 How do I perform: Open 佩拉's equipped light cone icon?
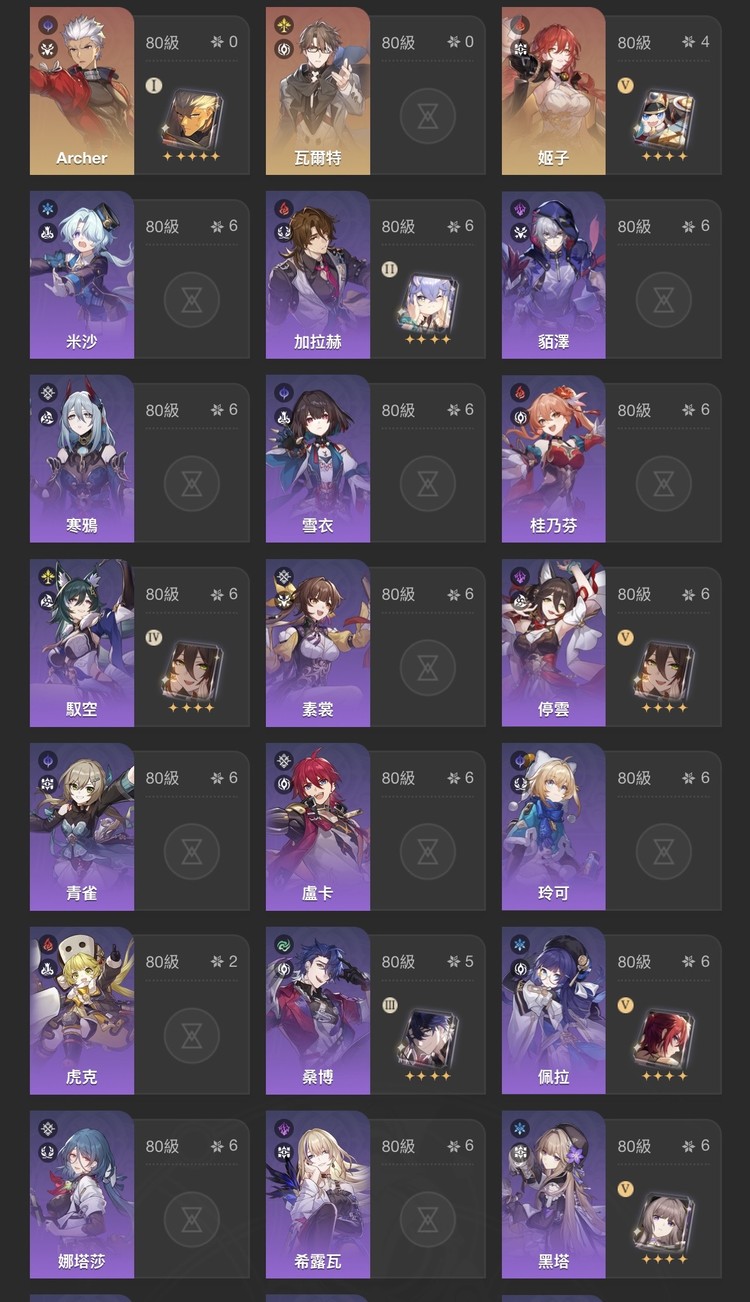coord(663,1037)
